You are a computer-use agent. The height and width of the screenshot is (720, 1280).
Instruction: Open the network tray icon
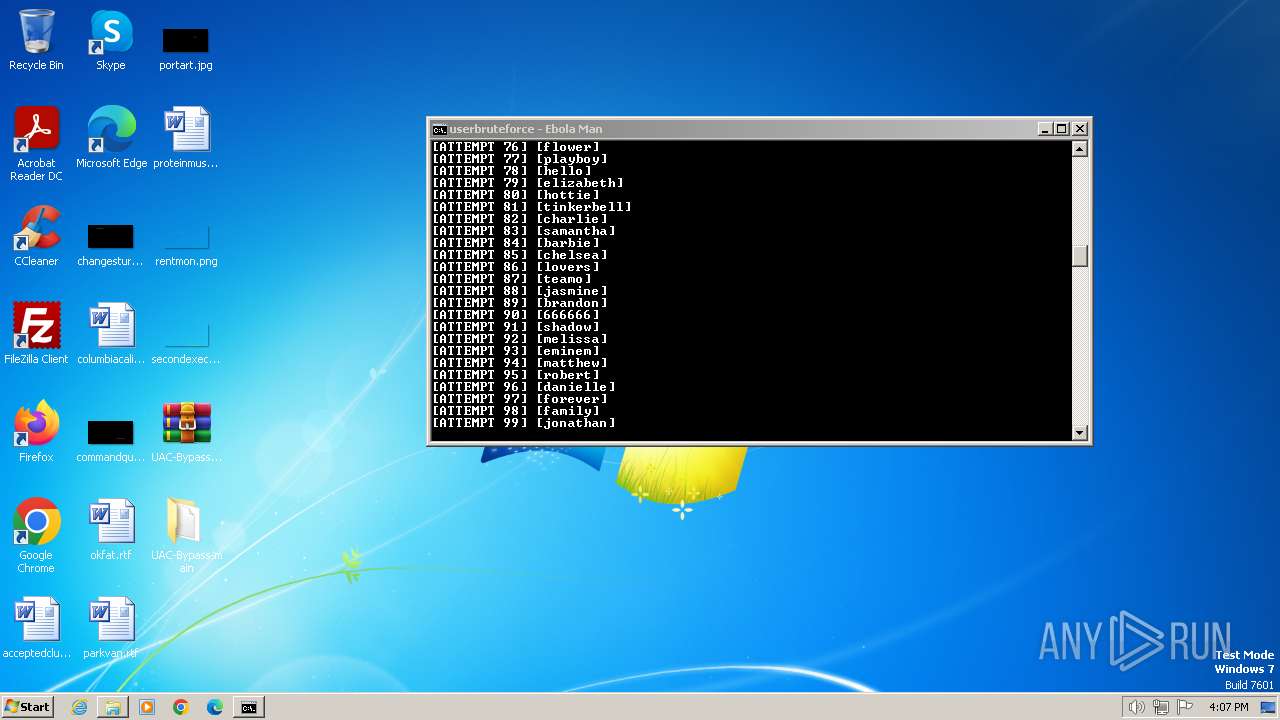(1161, 707)
